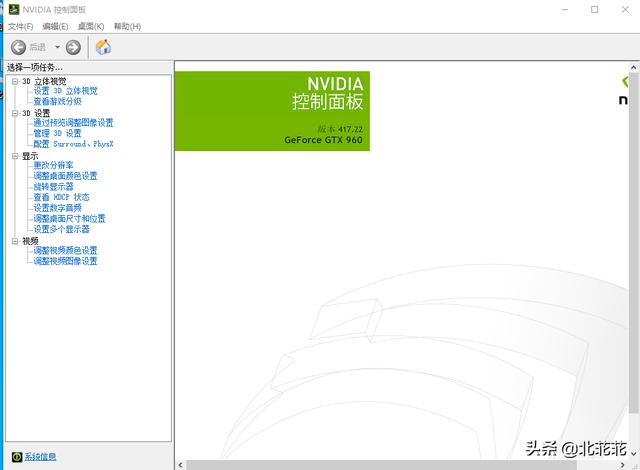Screen dimensions: 640x470
Task: Open the 桌面(K) menu
Action: tap(91, 27)
